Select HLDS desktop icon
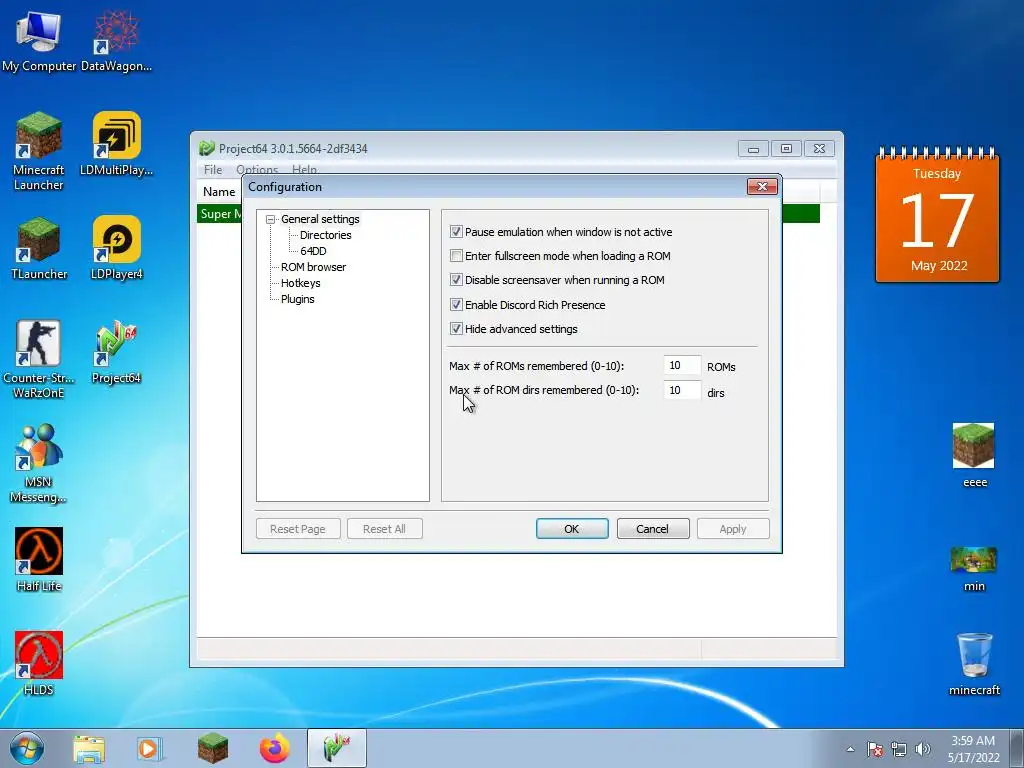 39,663
